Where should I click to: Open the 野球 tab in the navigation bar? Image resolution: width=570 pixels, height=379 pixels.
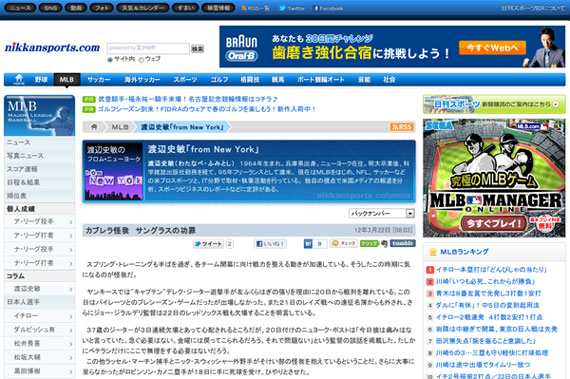click(x=41, y=80)
